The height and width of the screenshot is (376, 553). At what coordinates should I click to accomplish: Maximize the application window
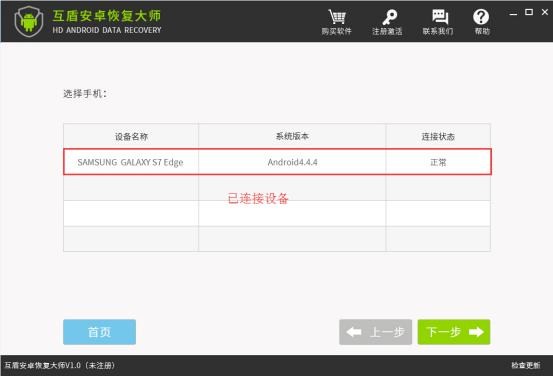[x=529, y=12]
